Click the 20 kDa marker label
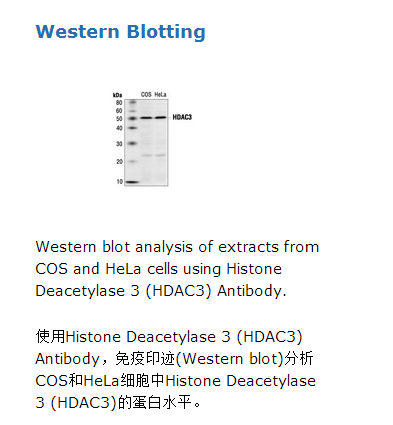The image size is (393, 425). tap(119, 162)
